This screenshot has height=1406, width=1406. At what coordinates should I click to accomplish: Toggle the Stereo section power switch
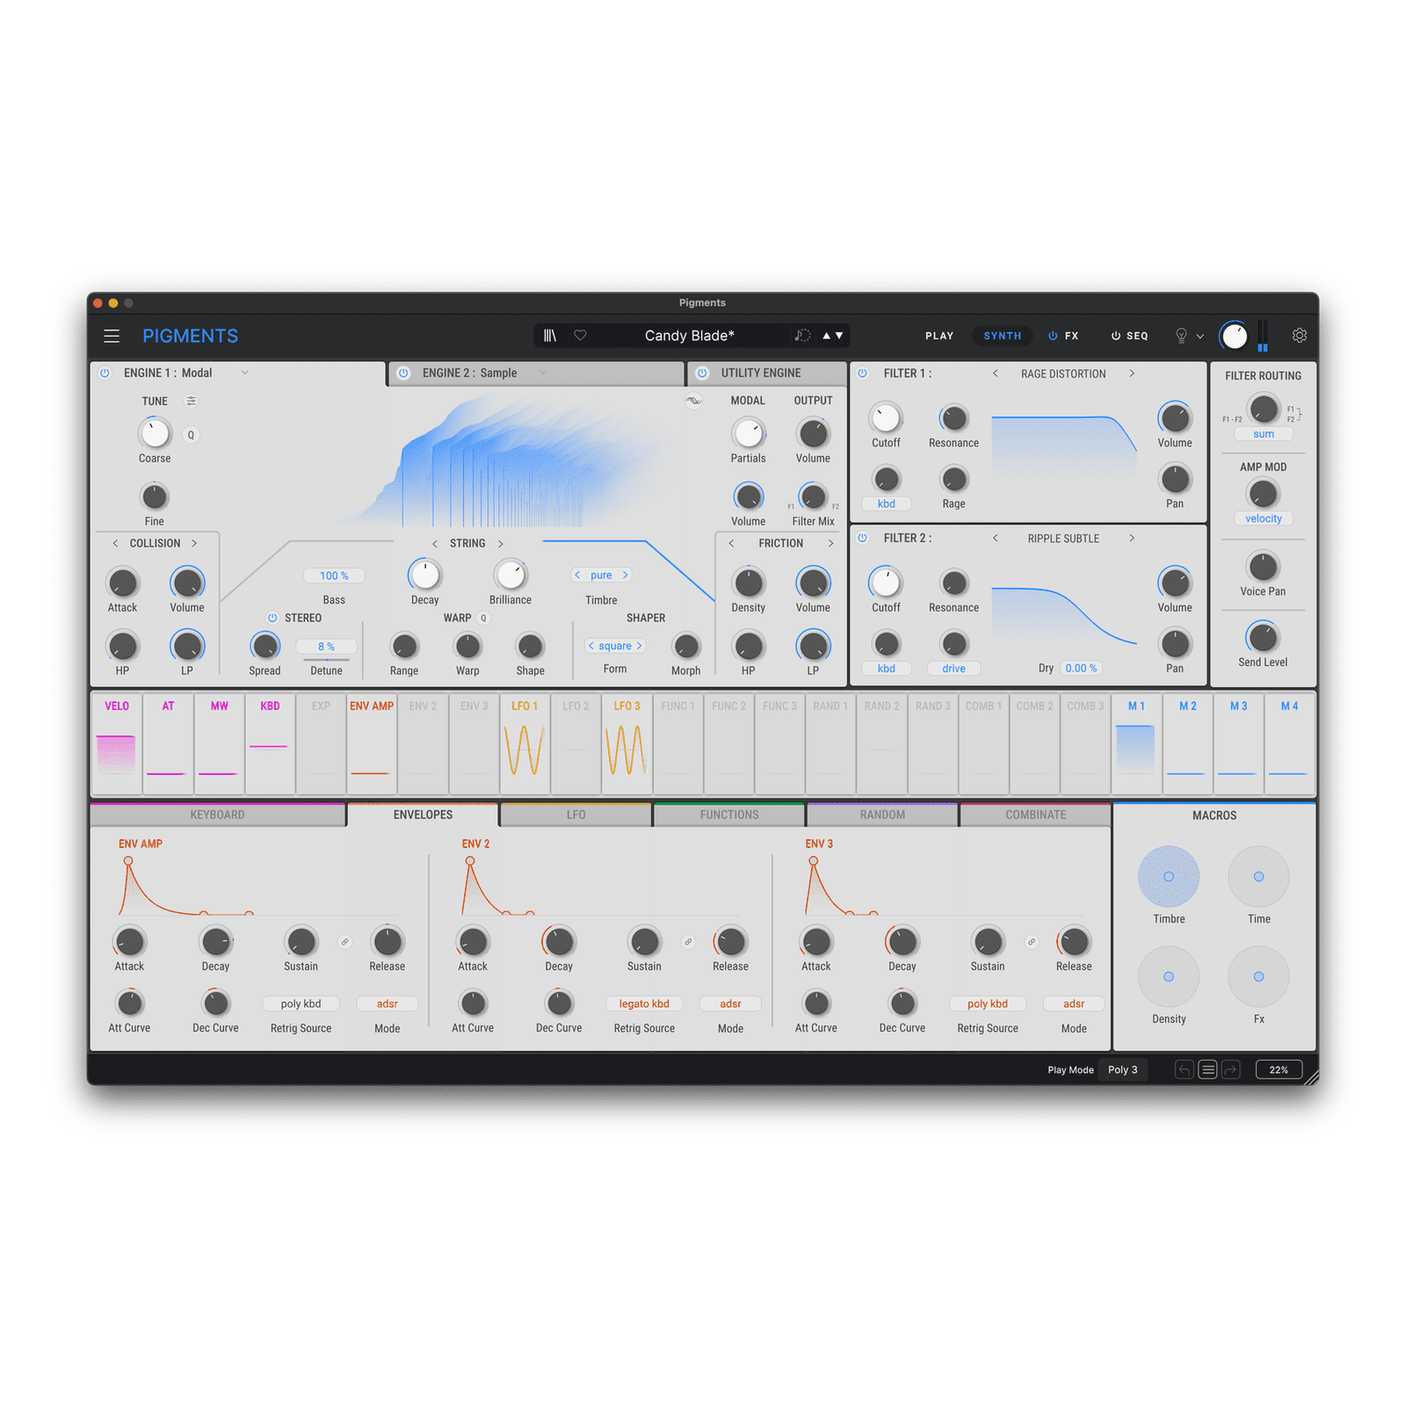click(271, 617)
